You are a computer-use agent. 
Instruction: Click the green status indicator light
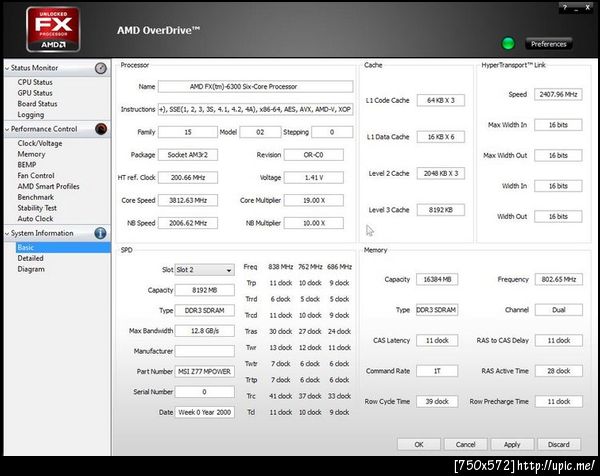508,44
